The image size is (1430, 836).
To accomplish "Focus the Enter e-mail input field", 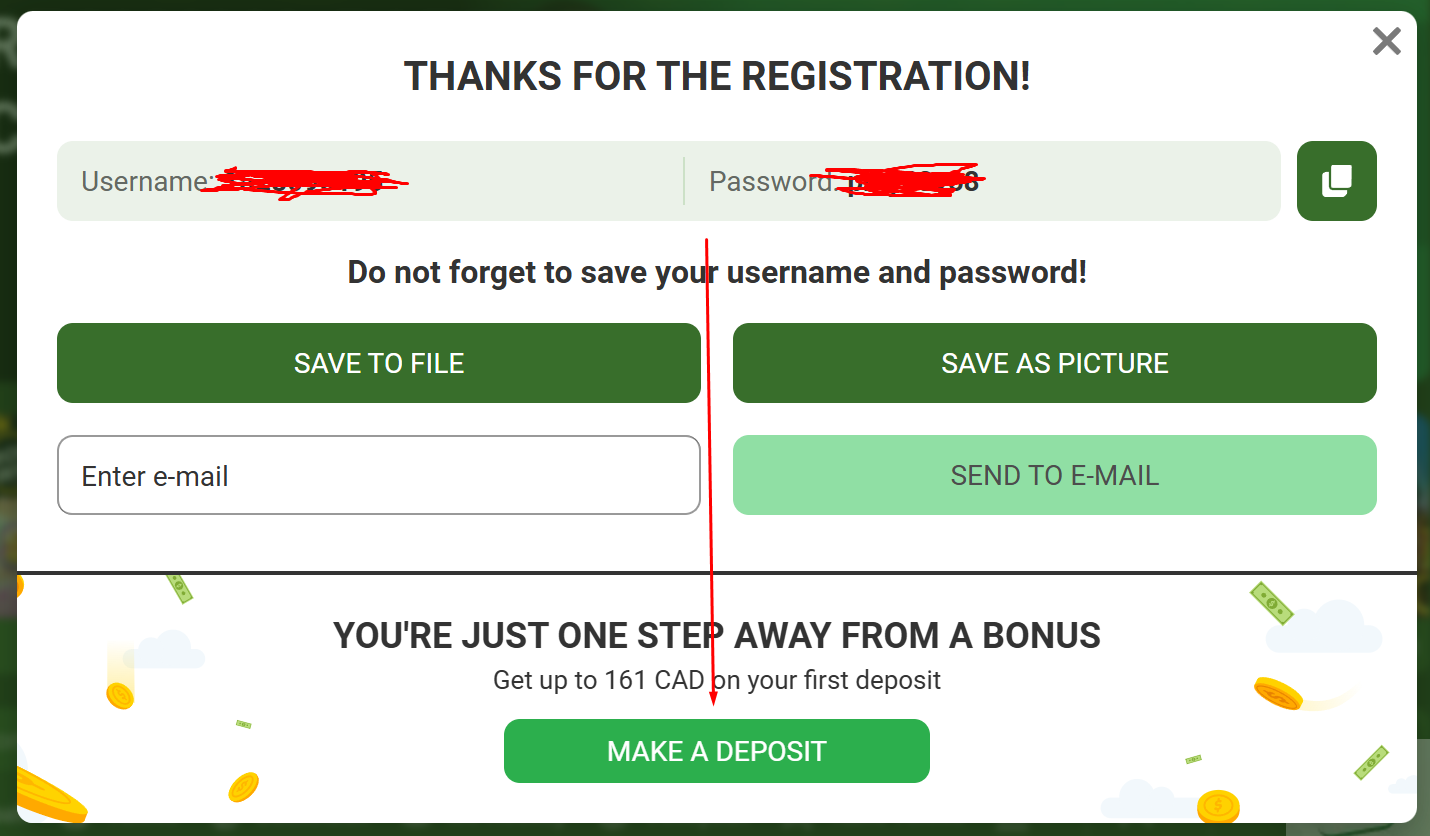I will point(378,475).
